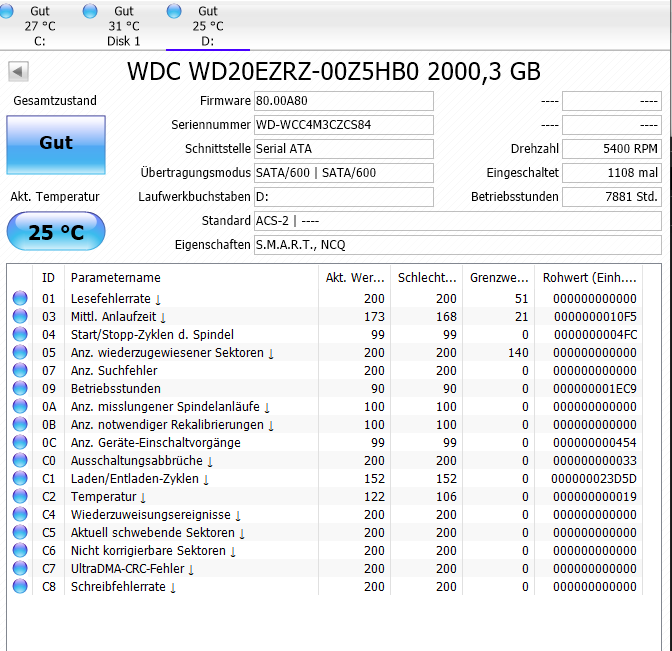Viewport: 672px width, 651px height.
Task: Click current value 173
Action: 374,316
